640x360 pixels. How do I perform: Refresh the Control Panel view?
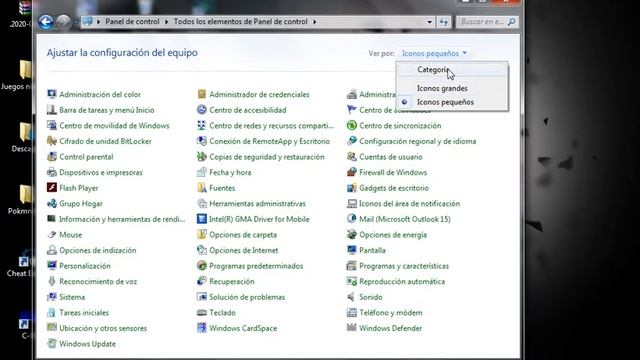pyautogui.click(x=444, y=22)
